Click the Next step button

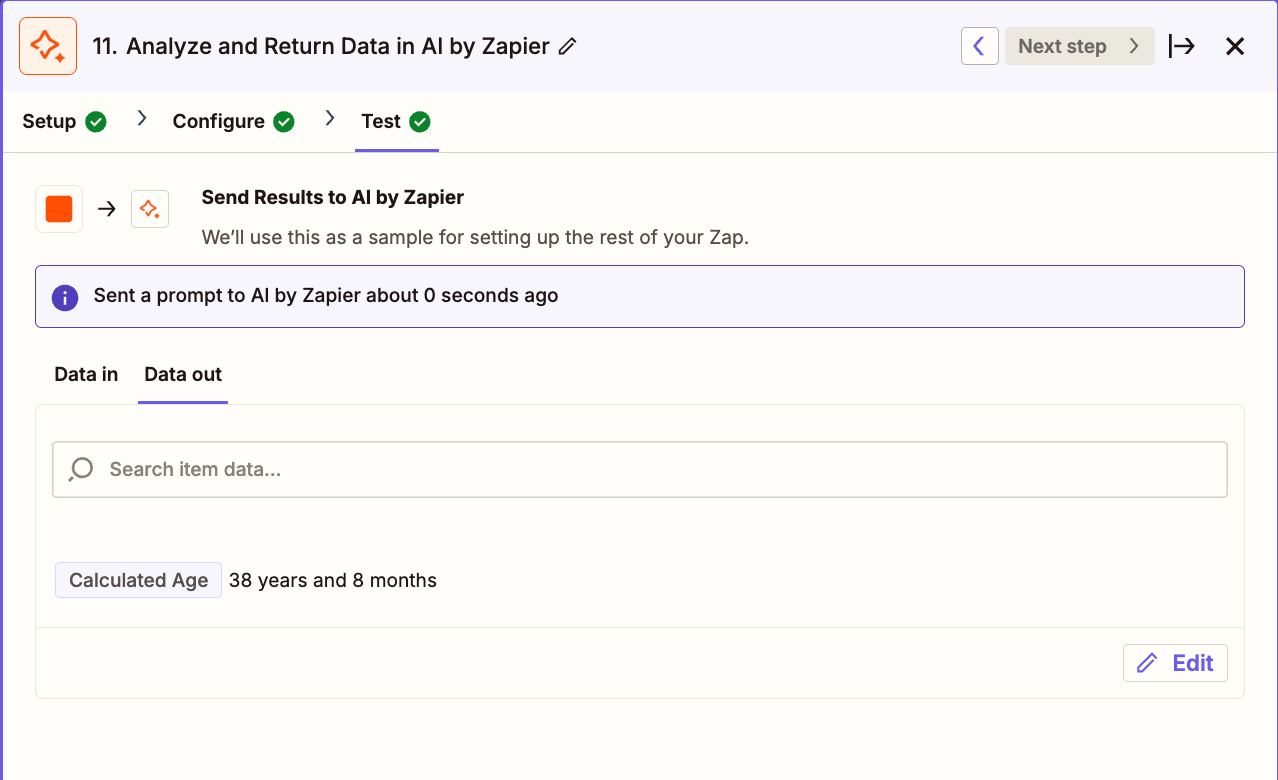(x=1079, y=46)
